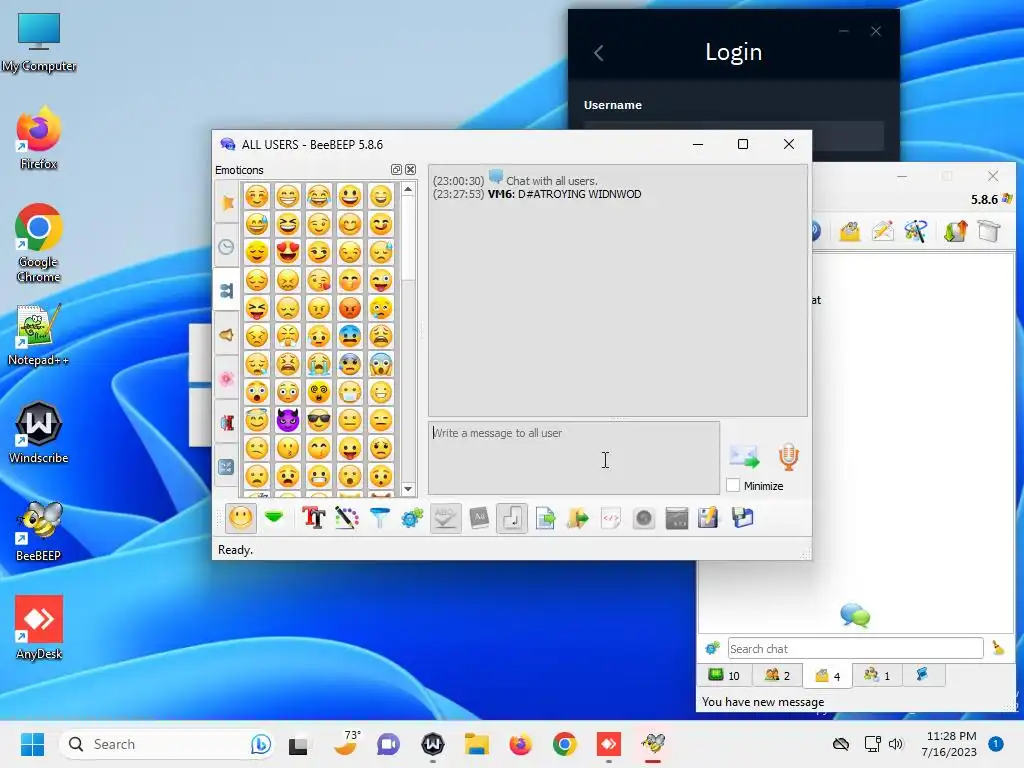Image resolution: width=1024 pixels, height=768 pixels.
Task: Open chat settings gear icon
Action: point(412,519)
